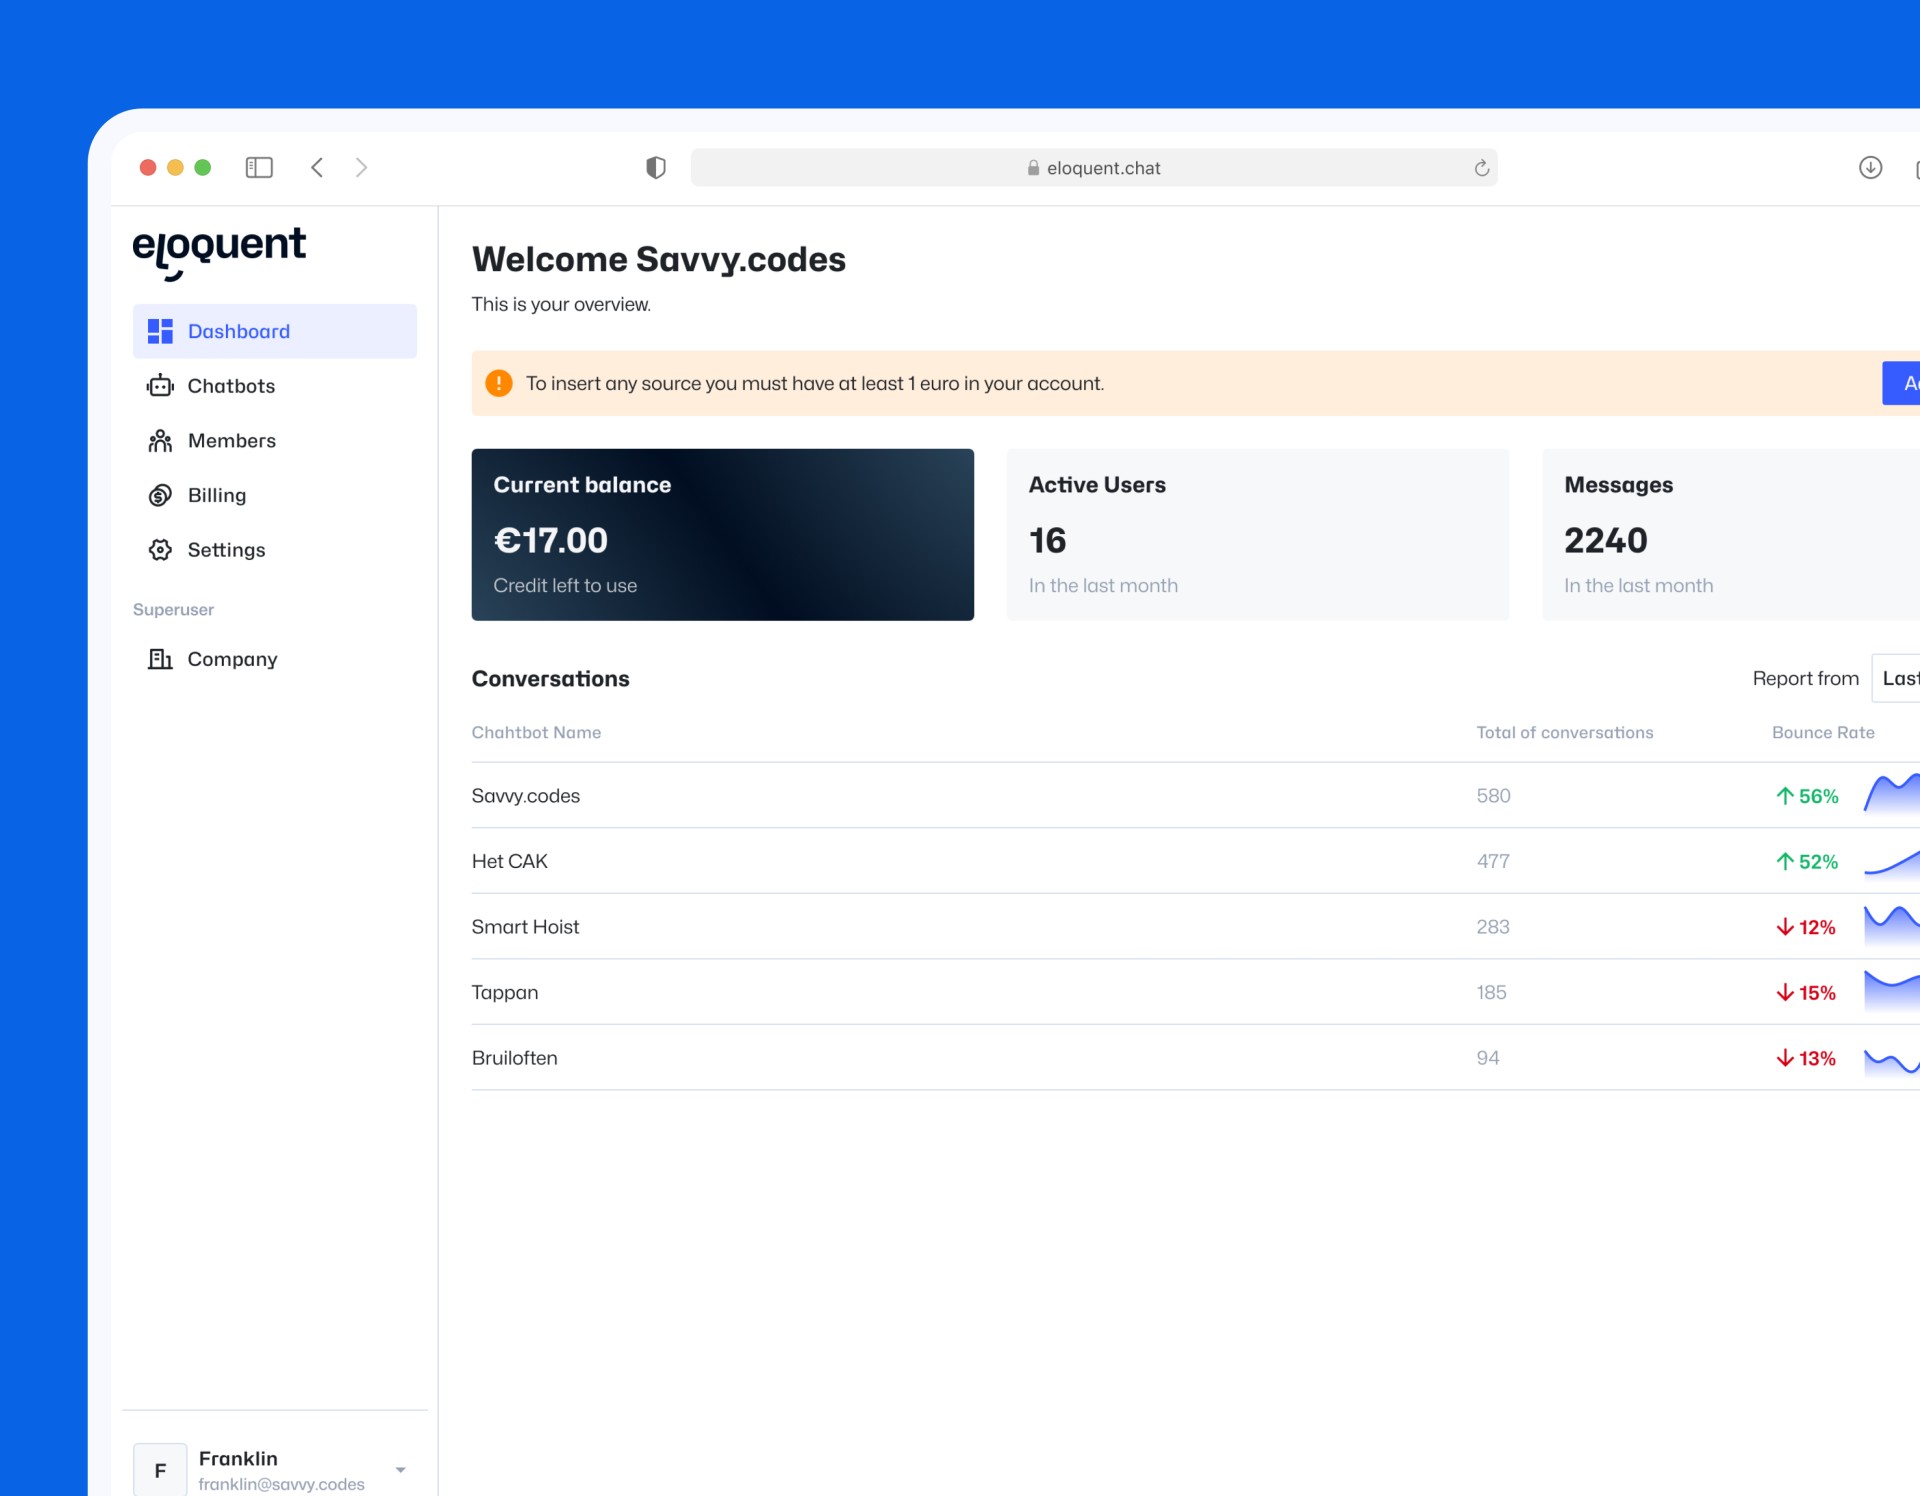The width and height of the screenshot is (1920, 1496).
Task: Open the Het CAK chatbot row
Action: click(1196, 861)
